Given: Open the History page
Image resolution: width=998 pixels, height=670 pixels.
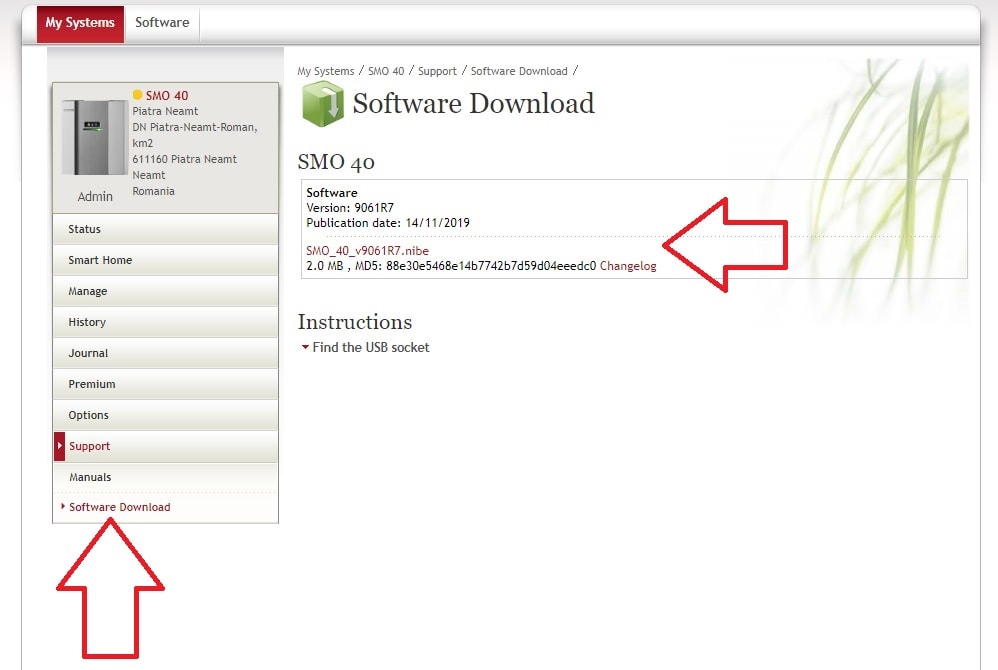Looking at the screenshot, I should pos(87,322).
